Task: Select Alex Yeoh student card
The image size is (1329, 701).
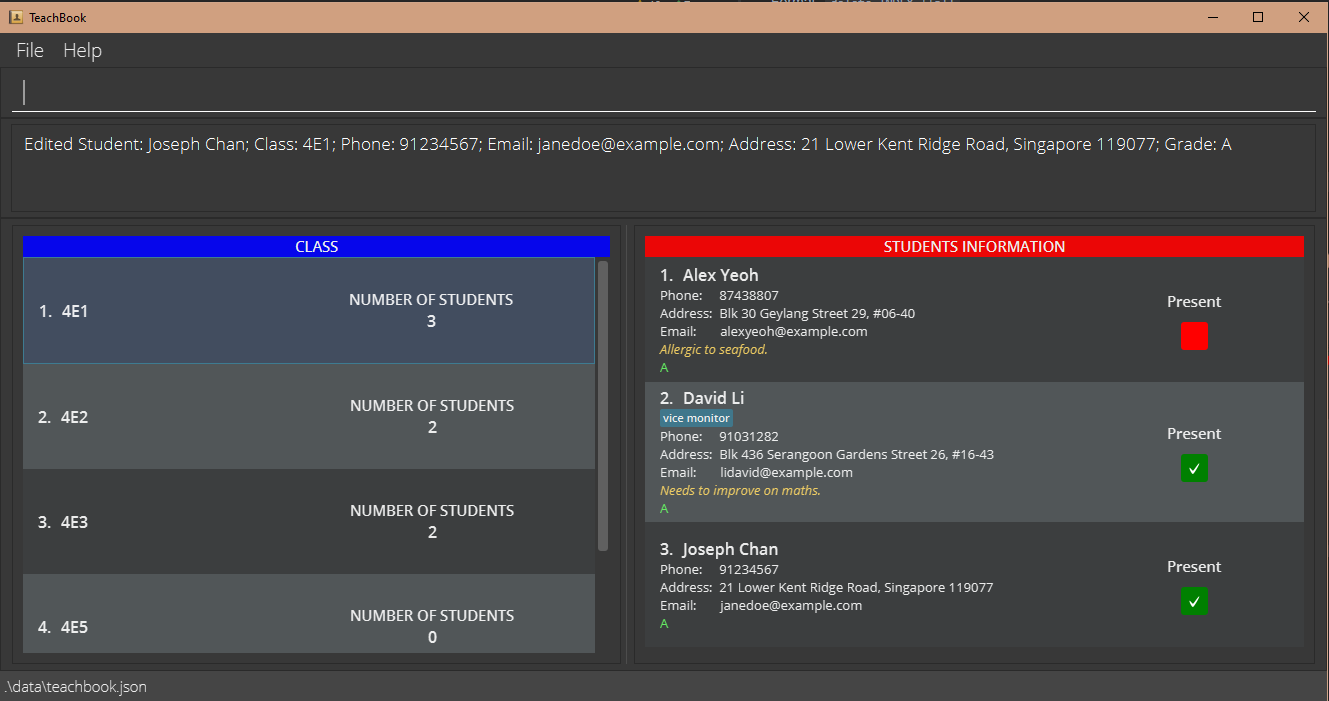Action: (900, 318)
